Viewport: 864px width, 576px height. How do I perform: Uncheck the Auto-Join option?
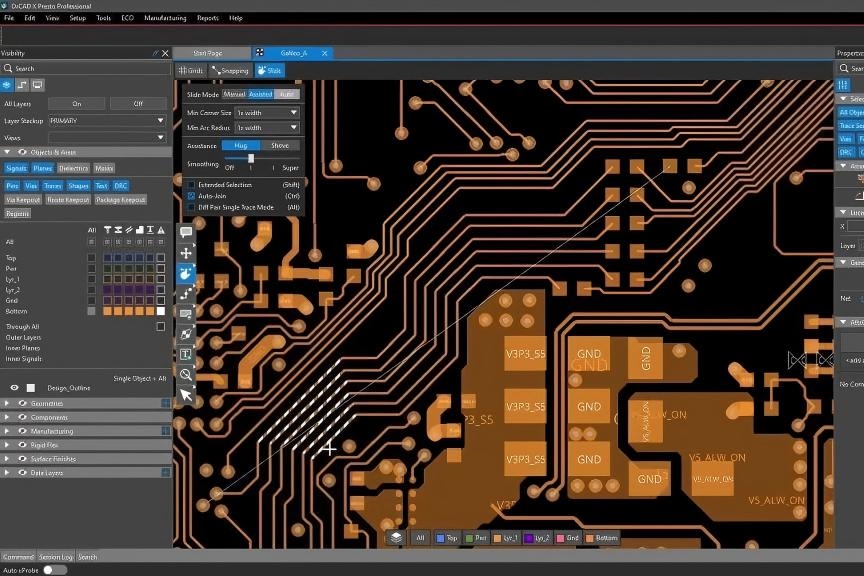point(190,196)
